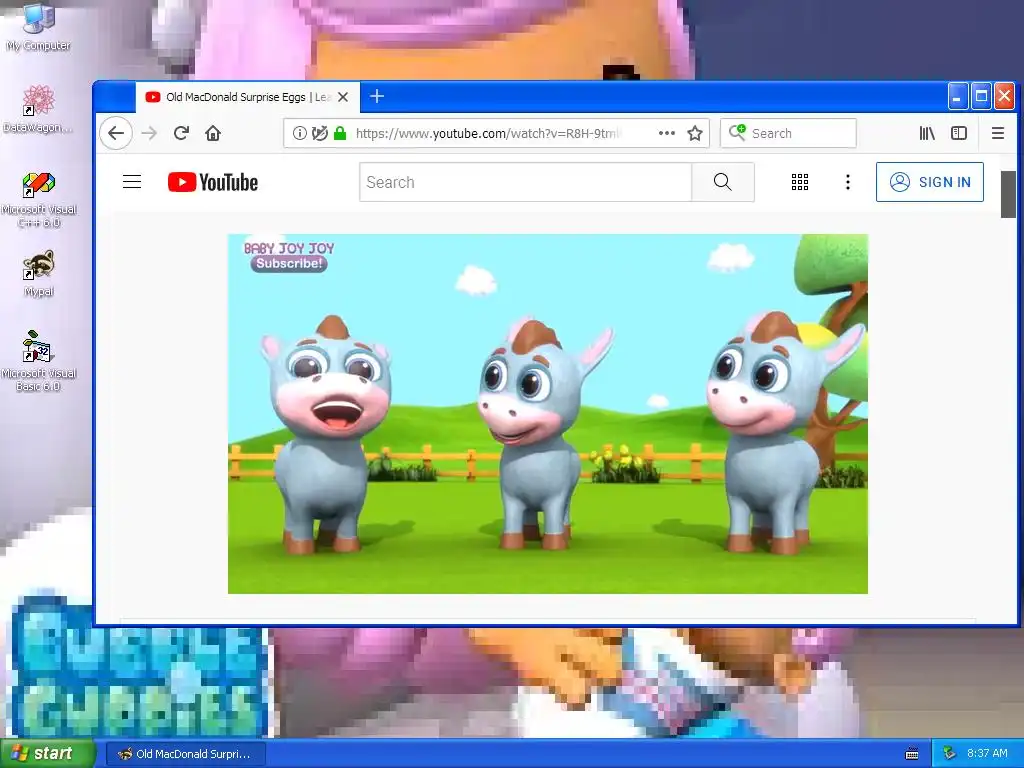Image resolution: width=1024 pixels, height=768 pixels.
Task: Open the browser hamburger menu
Action: [x=998, y=133]
